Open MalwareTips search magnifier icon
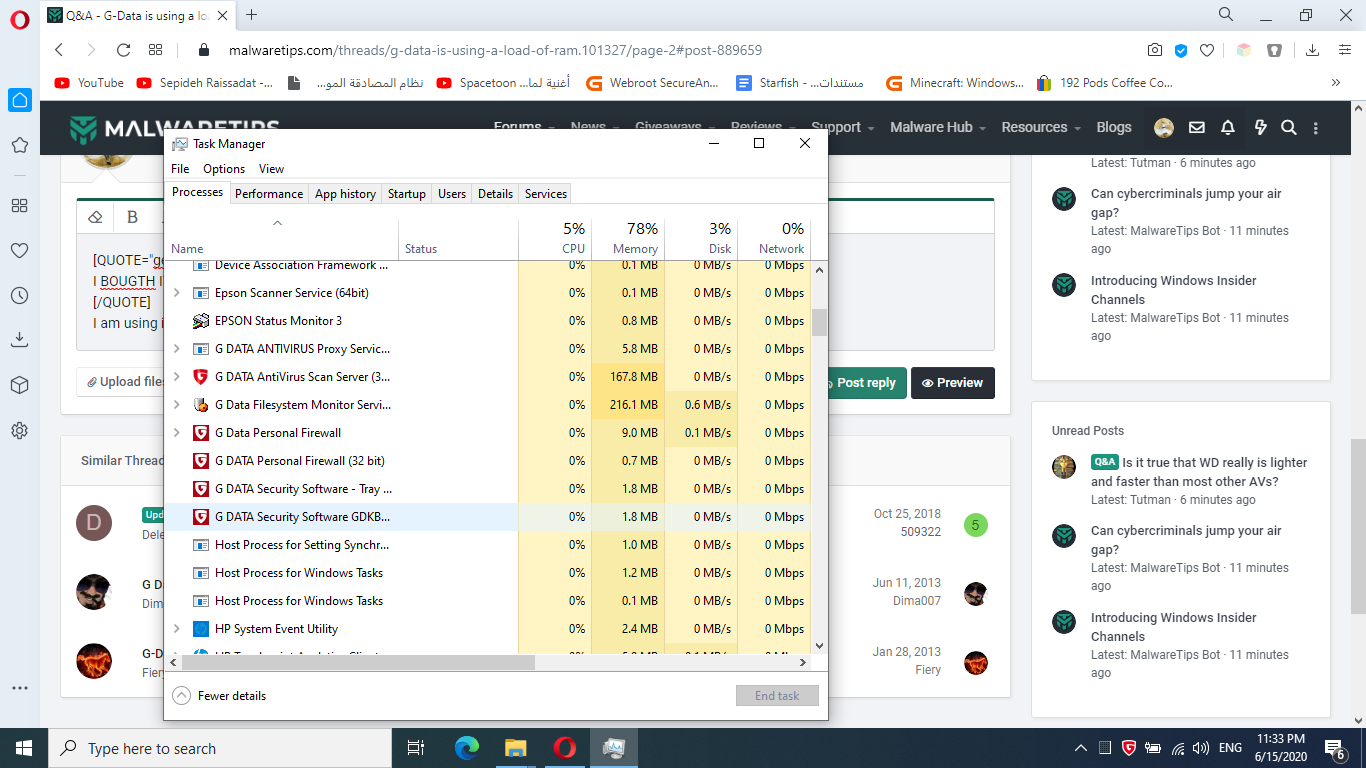This screenshot has width=1366, height=768. coord(1289,127)
